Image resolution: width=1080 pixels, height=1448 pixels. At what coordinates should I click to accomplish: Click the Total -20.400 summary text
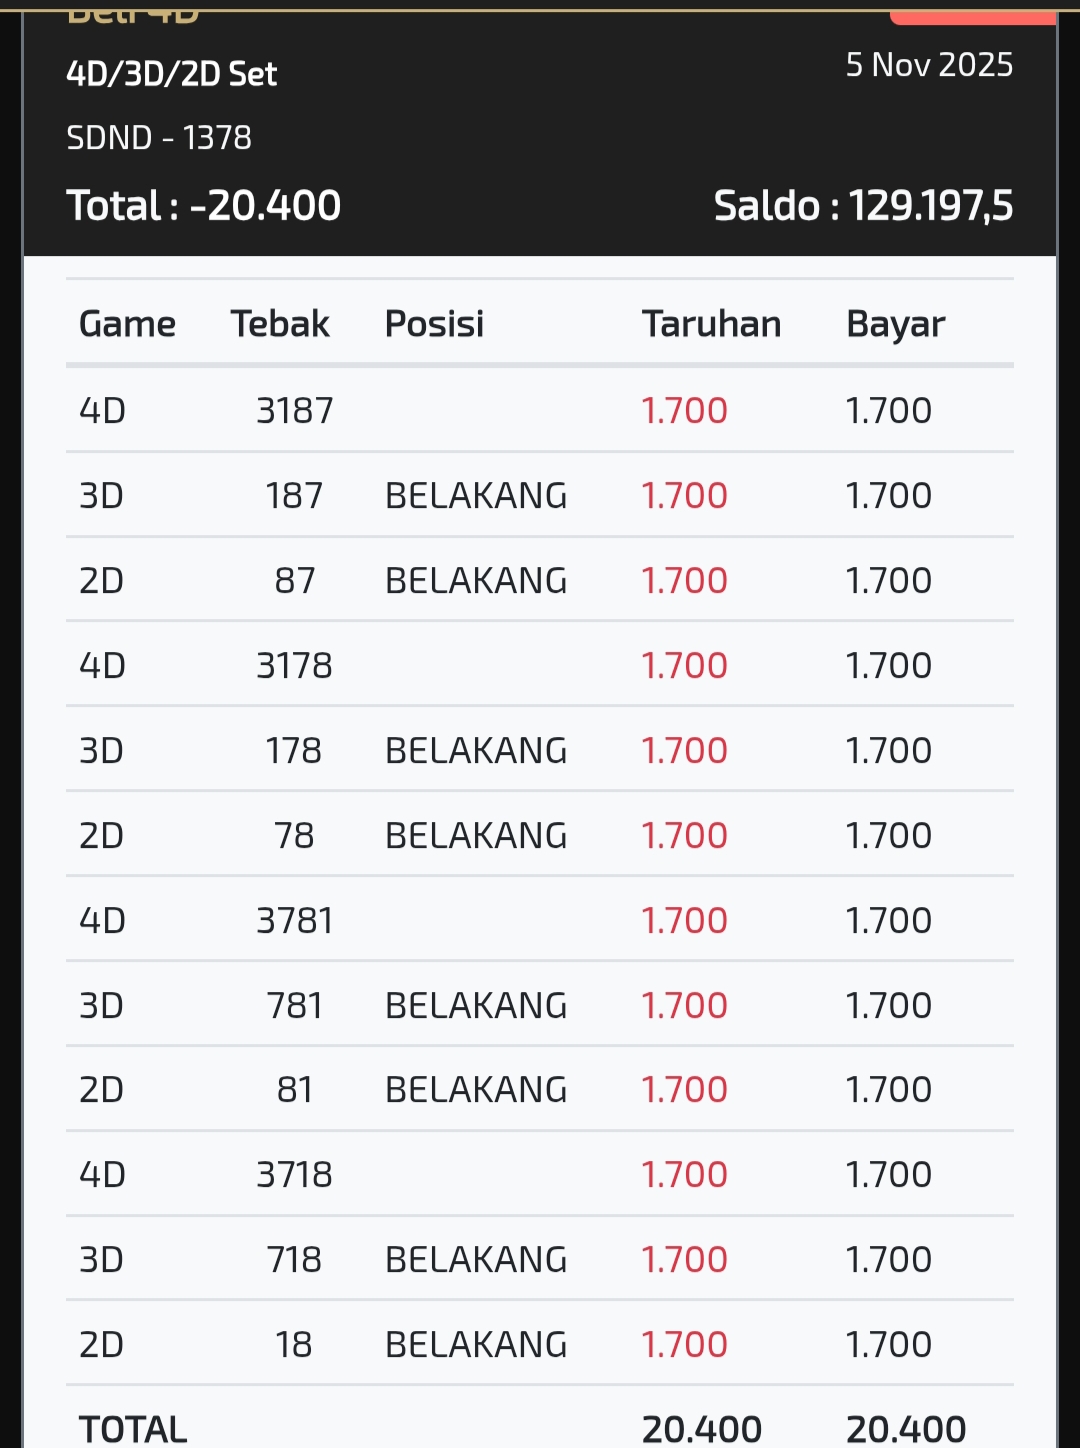(204, 206)
